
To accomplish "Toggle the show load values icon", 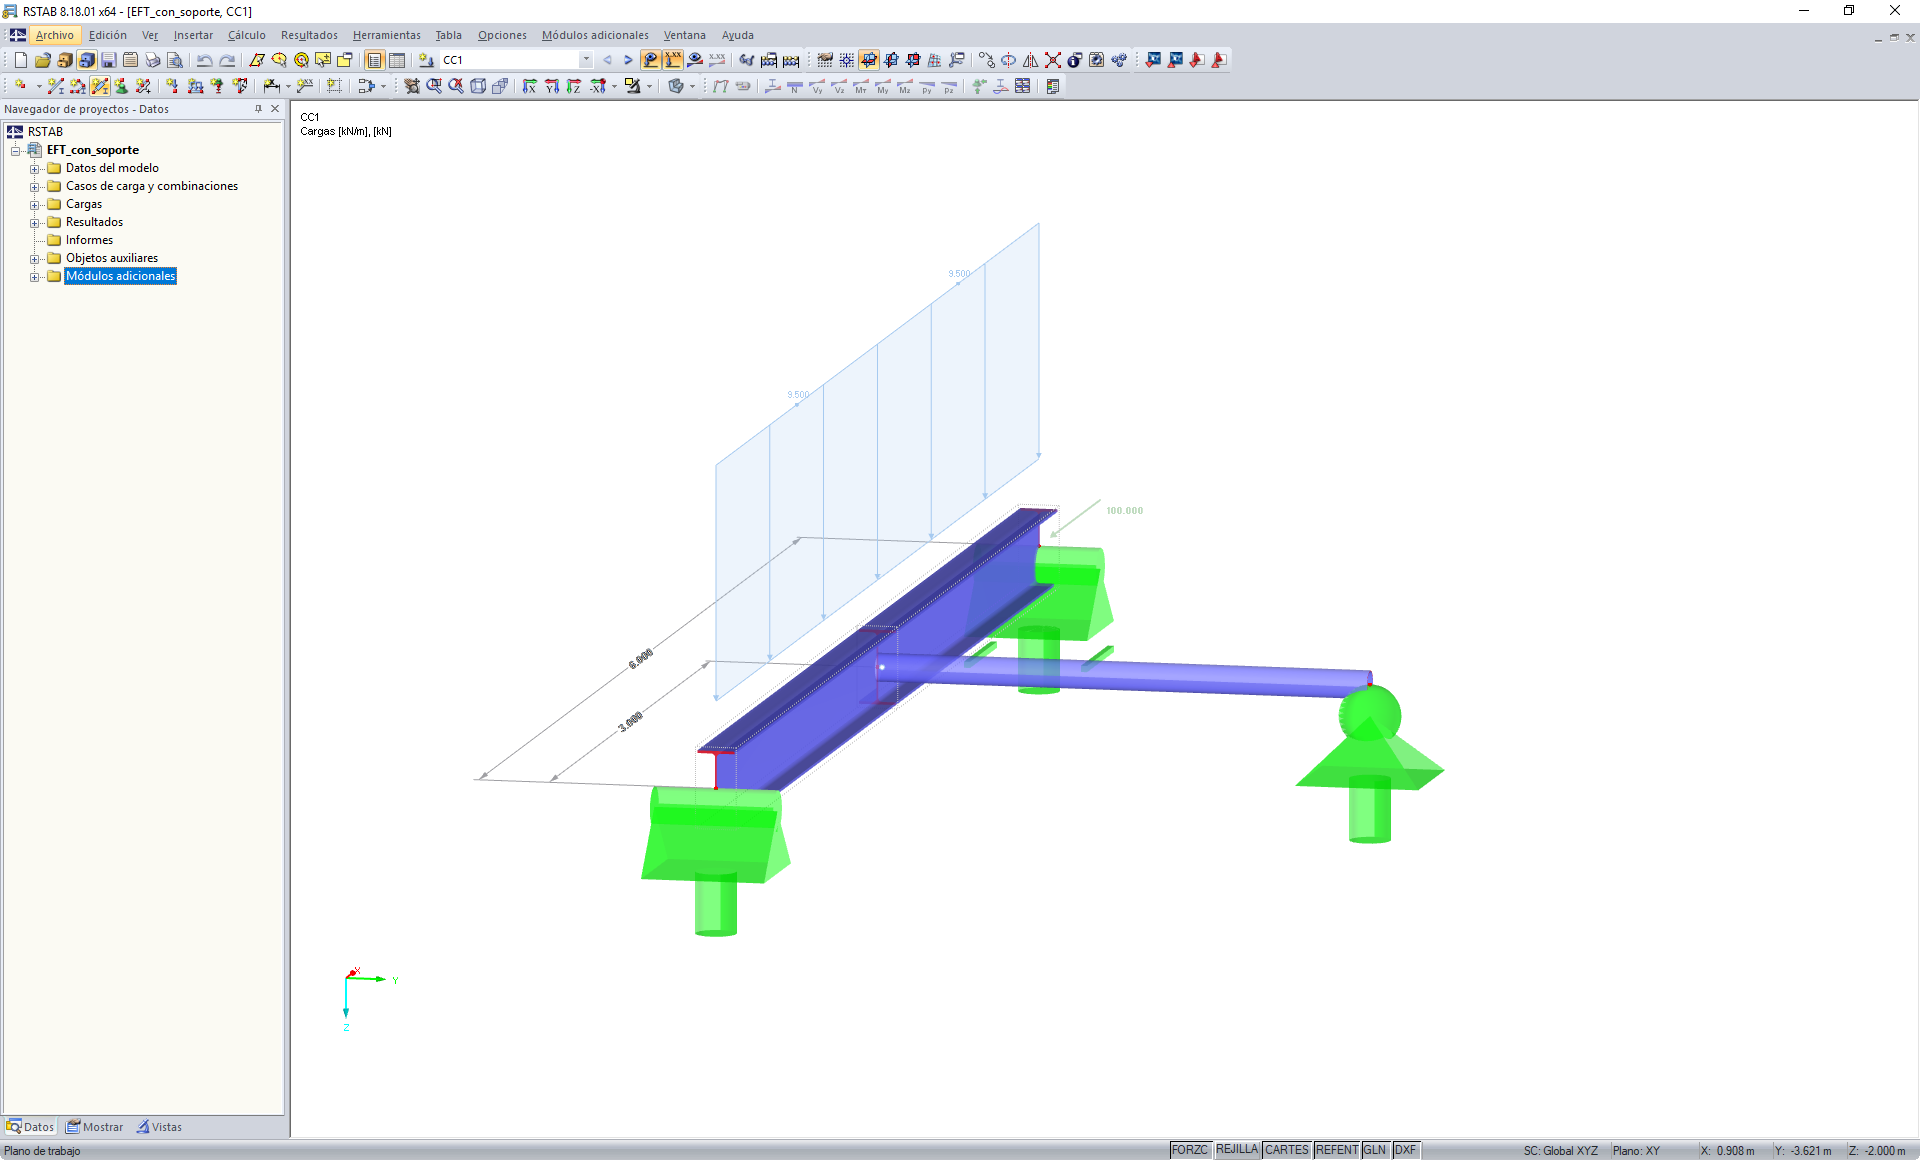I will 673,60.
